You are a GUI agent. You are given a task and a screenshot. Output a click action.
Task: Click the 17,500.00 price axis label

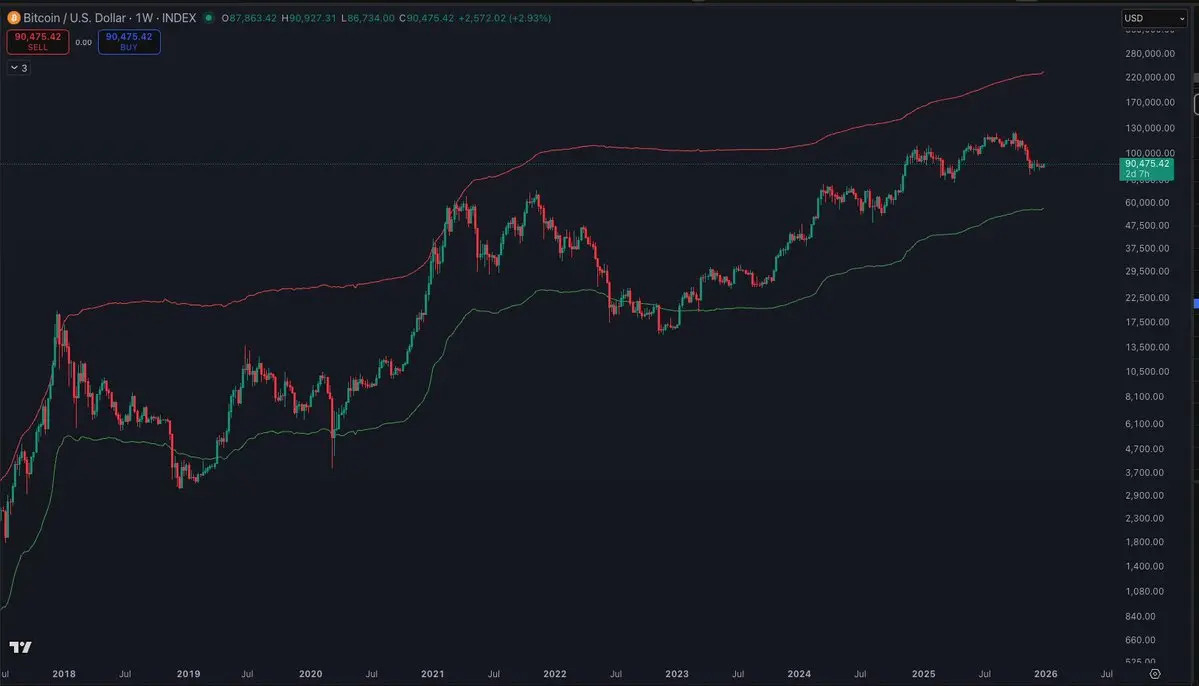click(x=1146, y=322)
